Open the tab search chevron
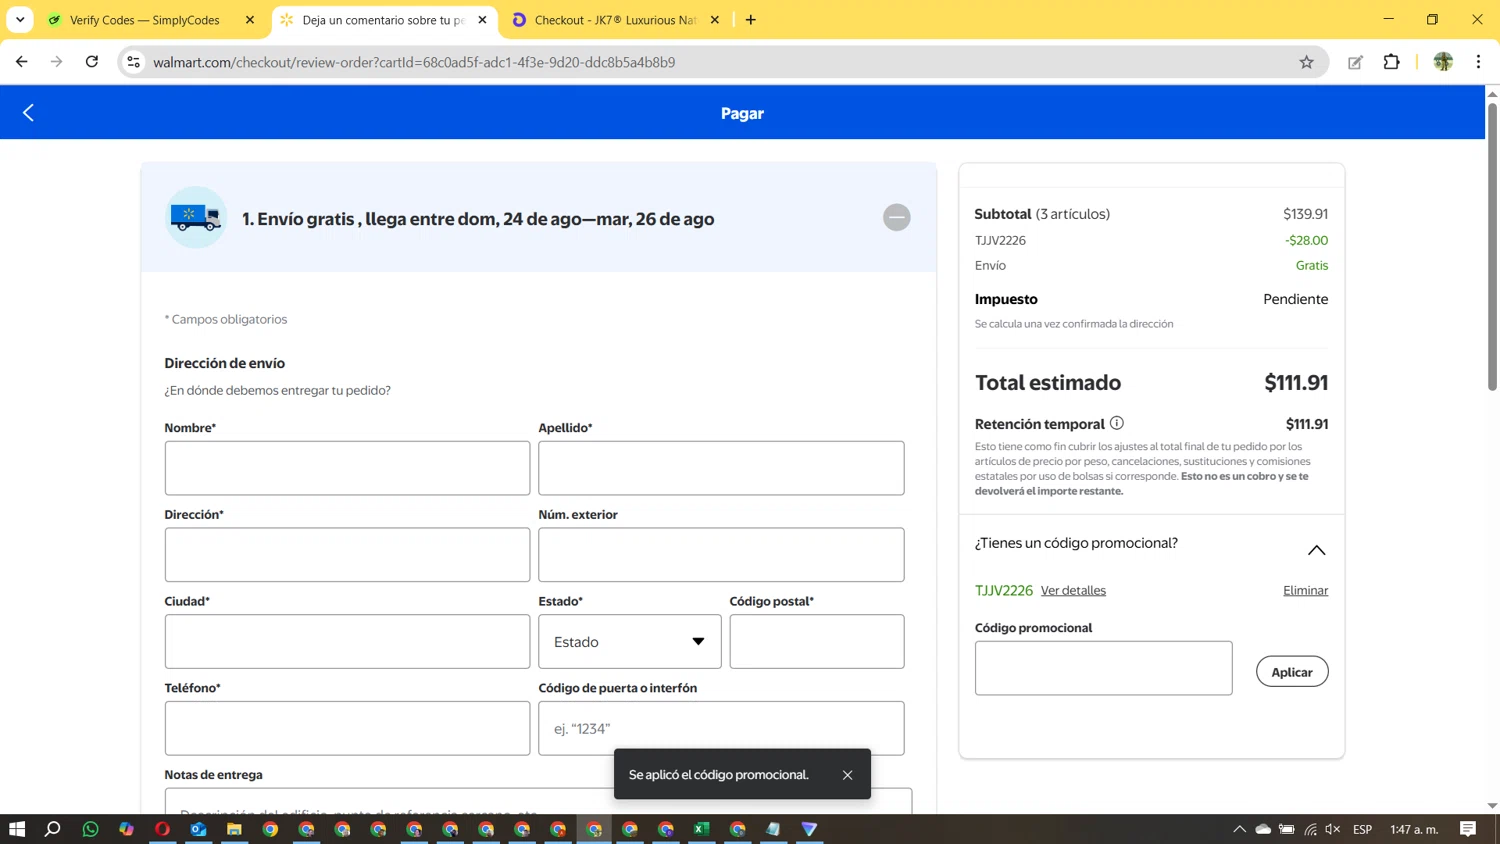1500x844 pixels. click(x=20, y=20)
